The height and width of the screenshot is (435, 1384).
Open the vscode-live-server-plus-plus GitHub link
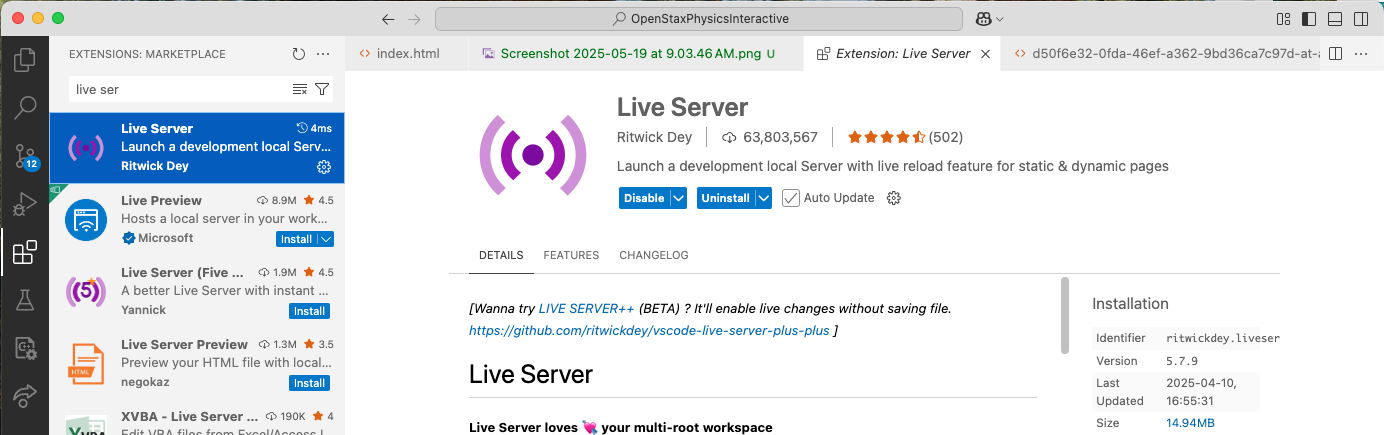coord(649,330)
